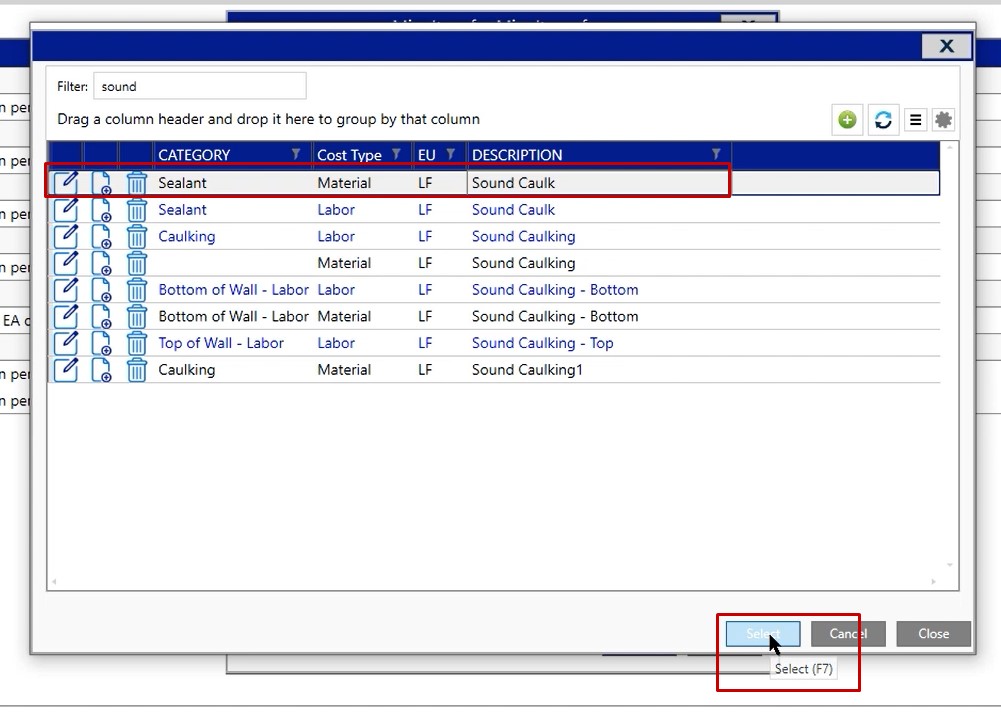Edit the Sealant Material Sound Caulk row
The image size is (1001, 712).
pos(66,183)
